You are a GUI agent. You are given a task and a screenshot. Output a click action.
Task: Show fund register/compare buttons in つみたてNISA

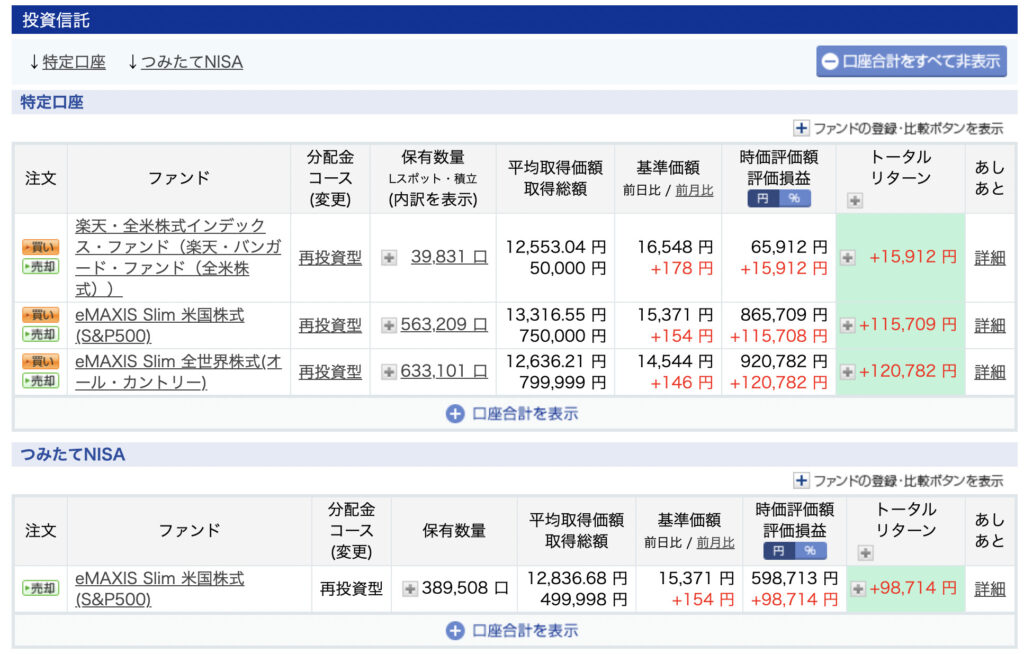[899, 481]
